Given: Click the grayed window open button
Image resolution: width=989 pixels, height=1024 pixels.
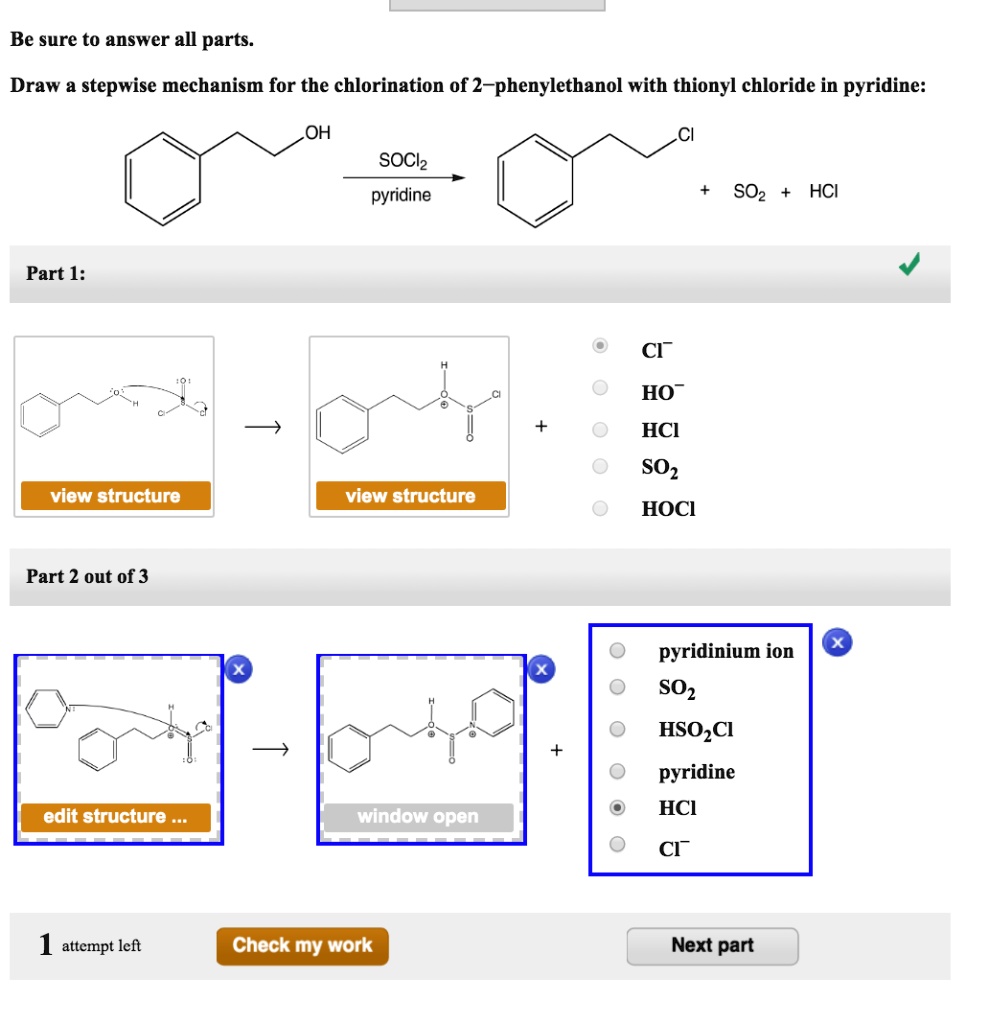Looking at the screenshot, I should point(421,816).
